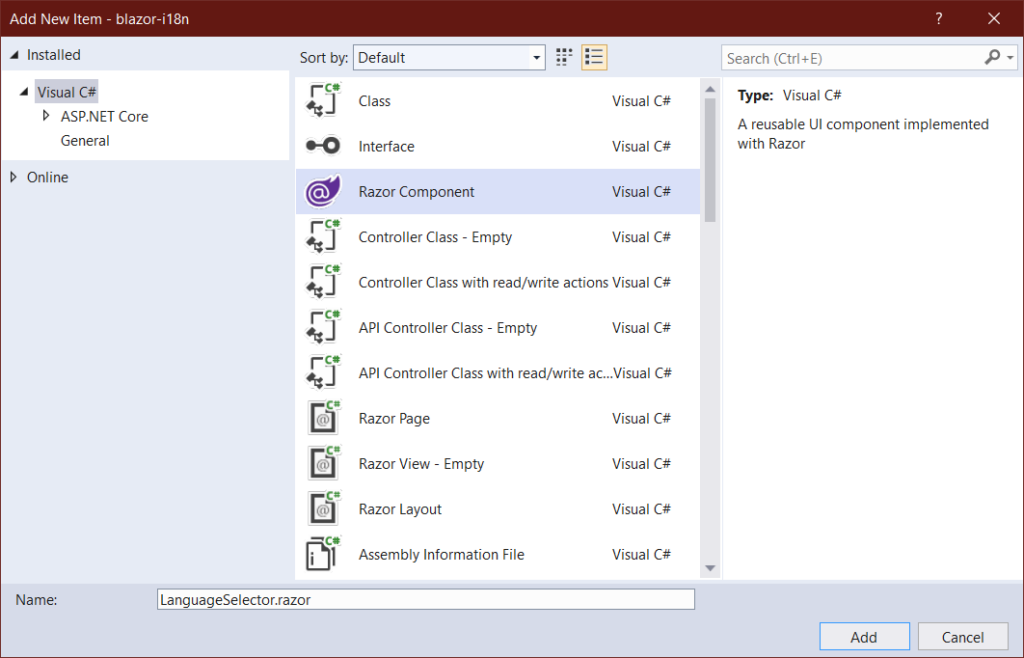Image resolution: width=1024 pixels, height=658 pixels.
Task: Click "Visual C#" in the Razor Page row
Action: (x=641, y=418)
